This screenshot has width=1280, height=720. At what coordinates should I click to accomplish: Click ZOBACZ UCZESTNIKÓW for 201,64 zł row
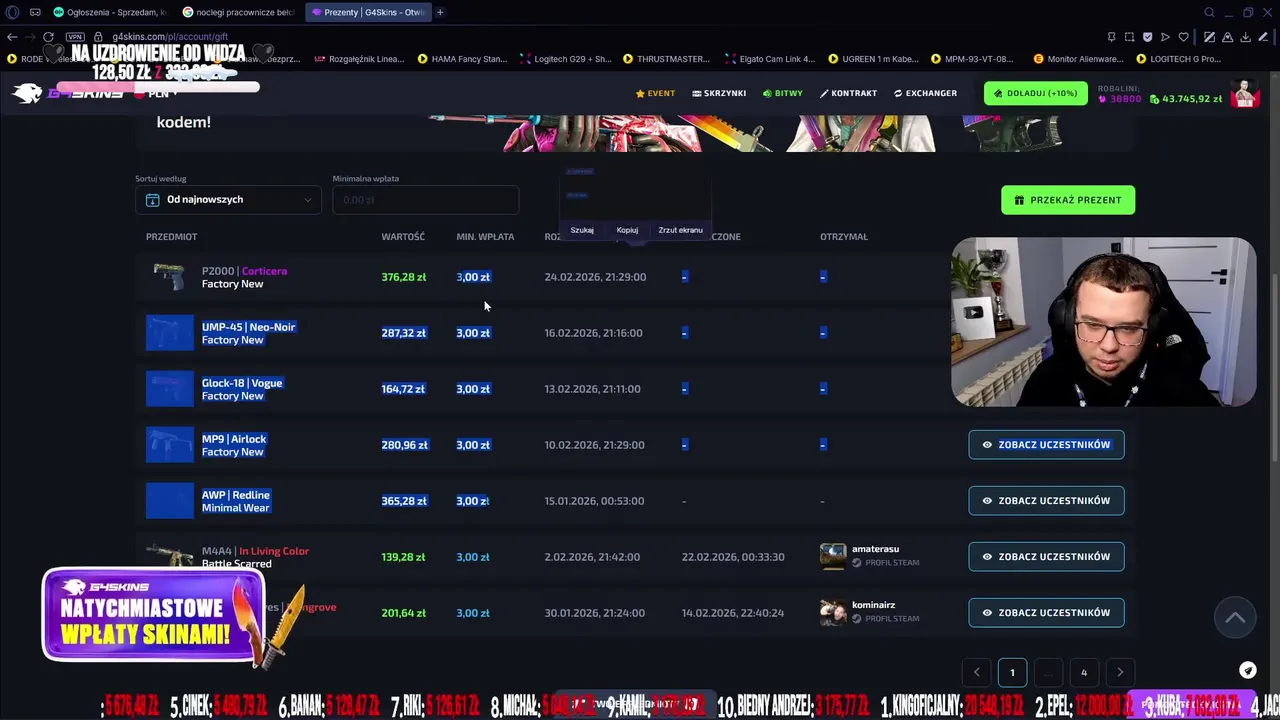click(x=1046, y=613)
